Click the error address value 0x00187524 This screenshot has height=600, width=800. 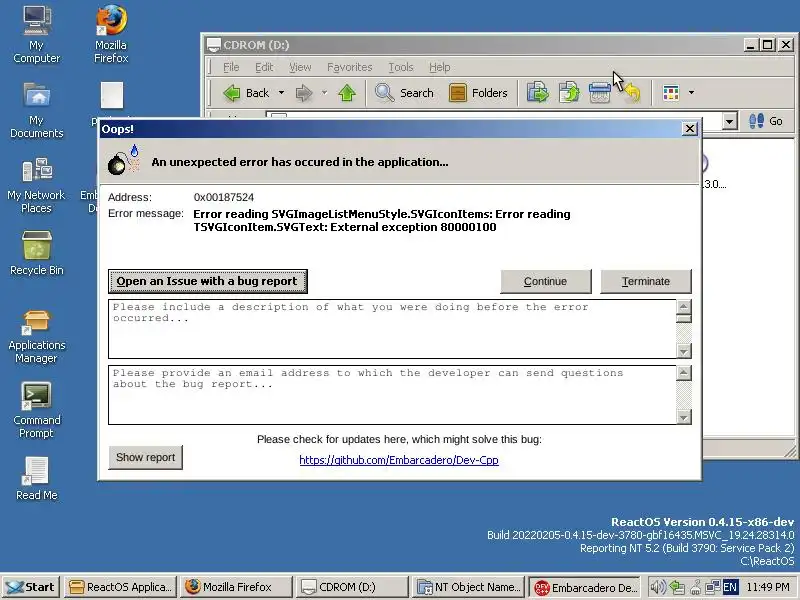click(223, 197)
